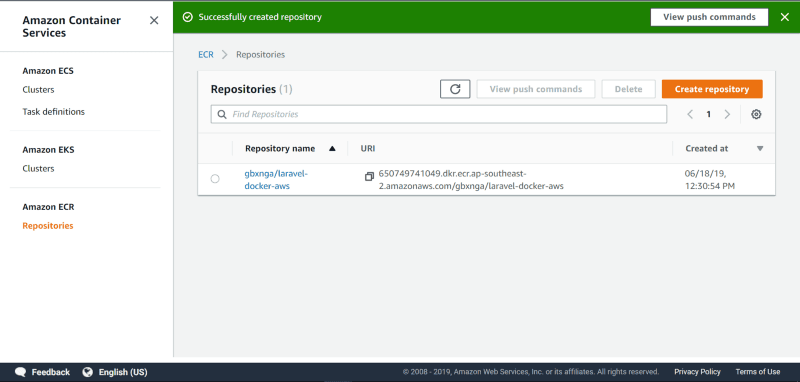Focus the Find Repositories search field
The width and height of the screenshot is (800, 382).
tap(439, 114)
